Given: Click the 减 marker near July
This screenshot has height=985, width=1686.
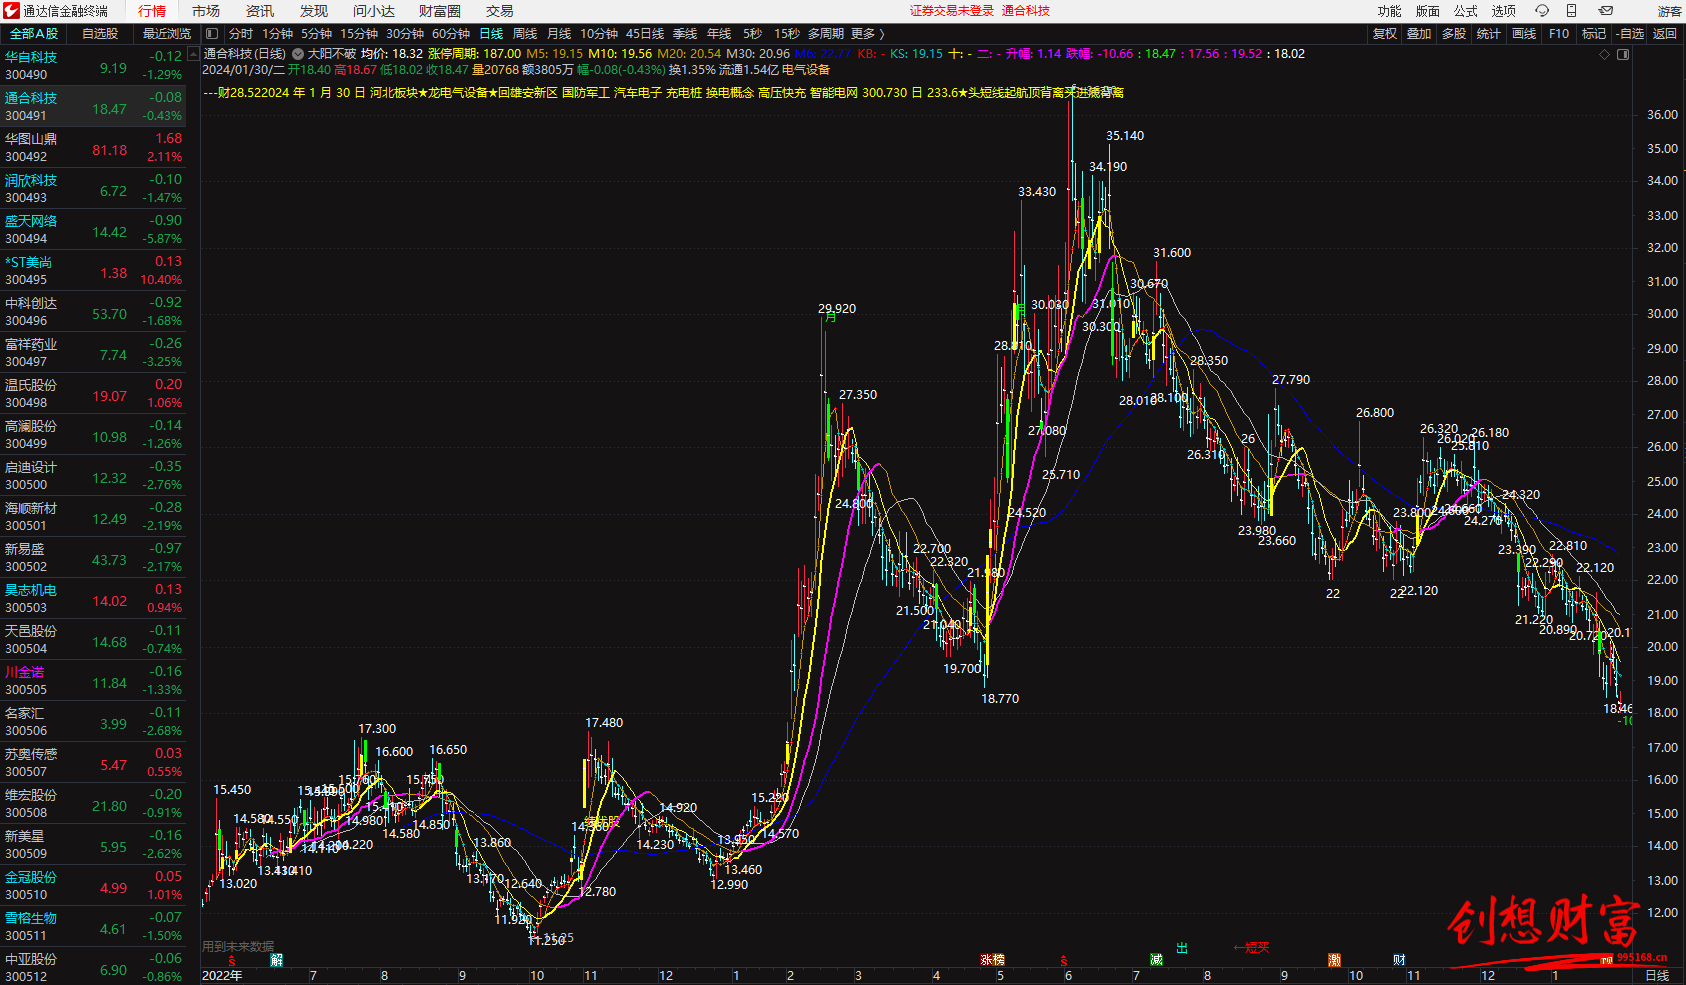Looking at the screenshot, I should click(x=1156, y=960).
